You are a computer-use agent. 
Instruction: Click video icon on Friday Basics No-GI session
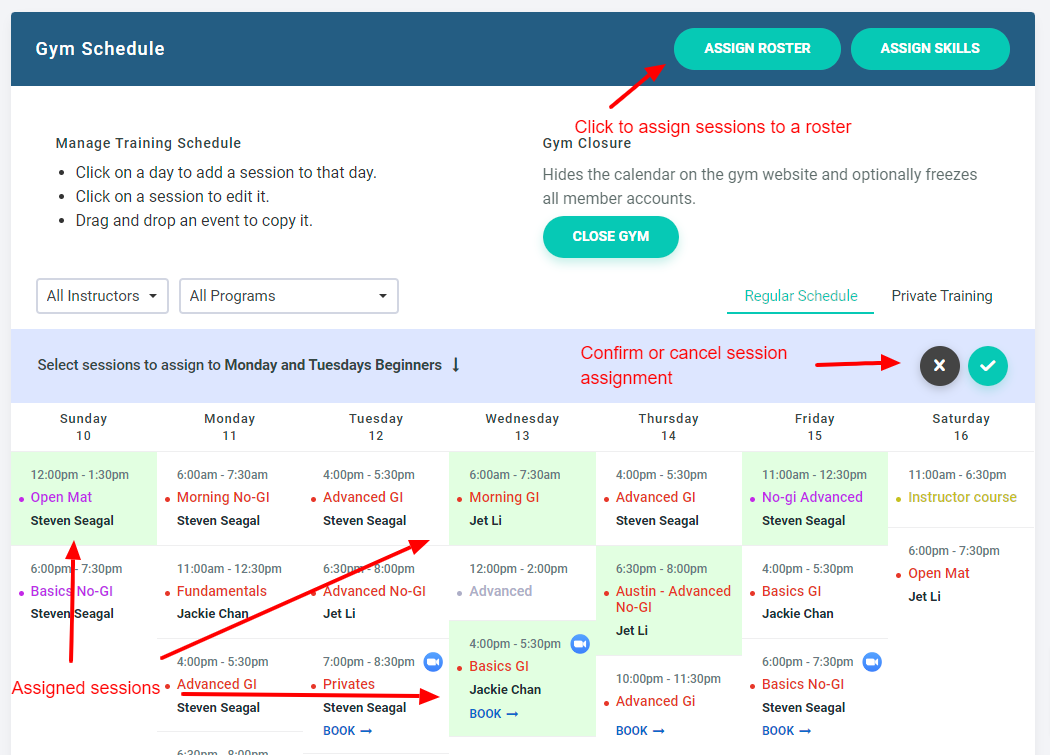click(872, 662)
